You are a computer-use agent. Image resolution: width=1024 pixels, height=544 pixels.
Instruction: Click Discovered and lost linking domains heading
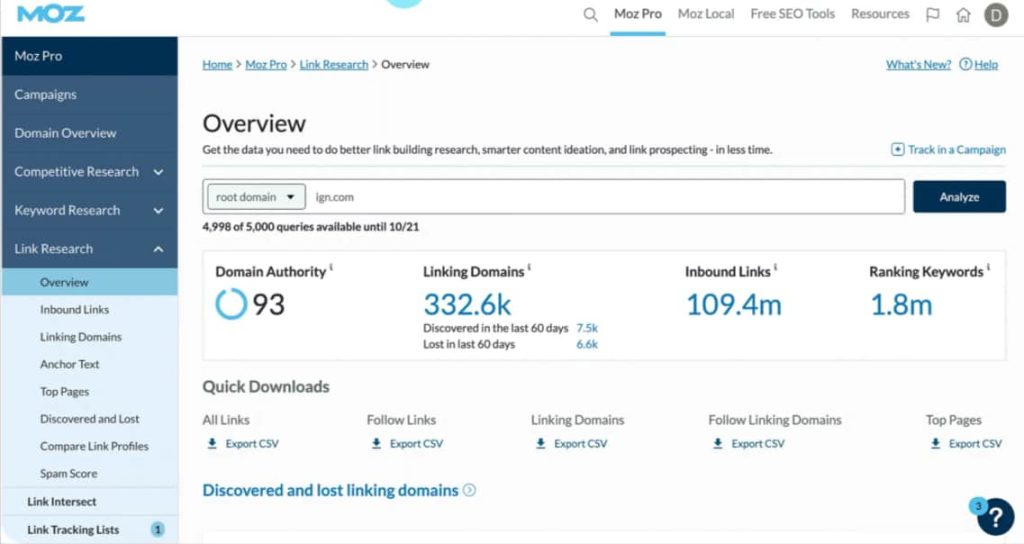pyautogui.click(x=330, y=490)
